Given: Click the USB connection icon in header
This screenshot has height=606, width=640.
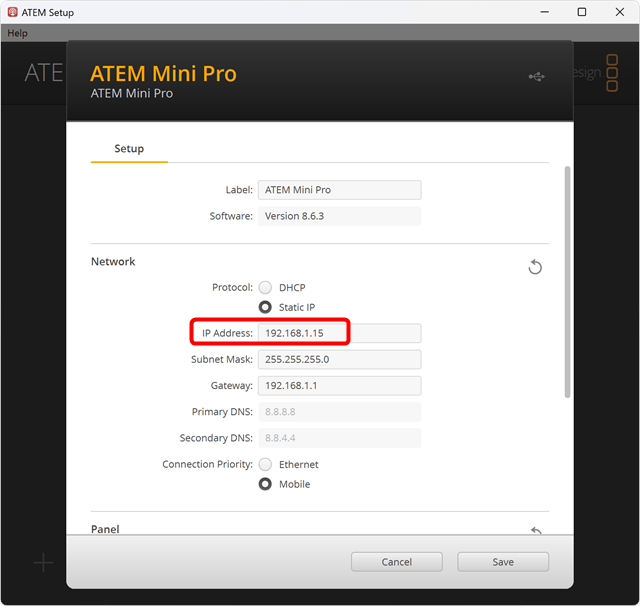Looking at the screenshot, I should point(536,77).
